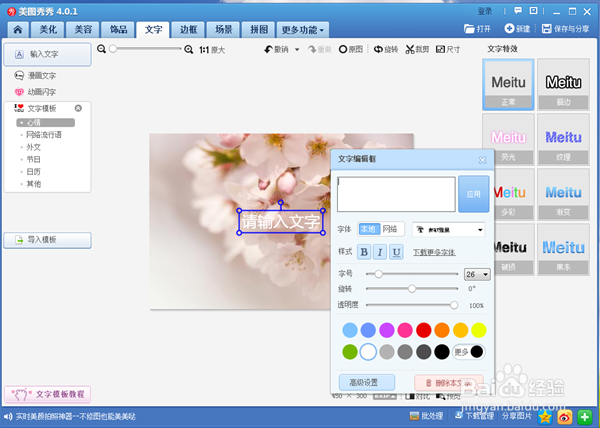Collapse the 文字模板 section arrow

click(78, 108)
